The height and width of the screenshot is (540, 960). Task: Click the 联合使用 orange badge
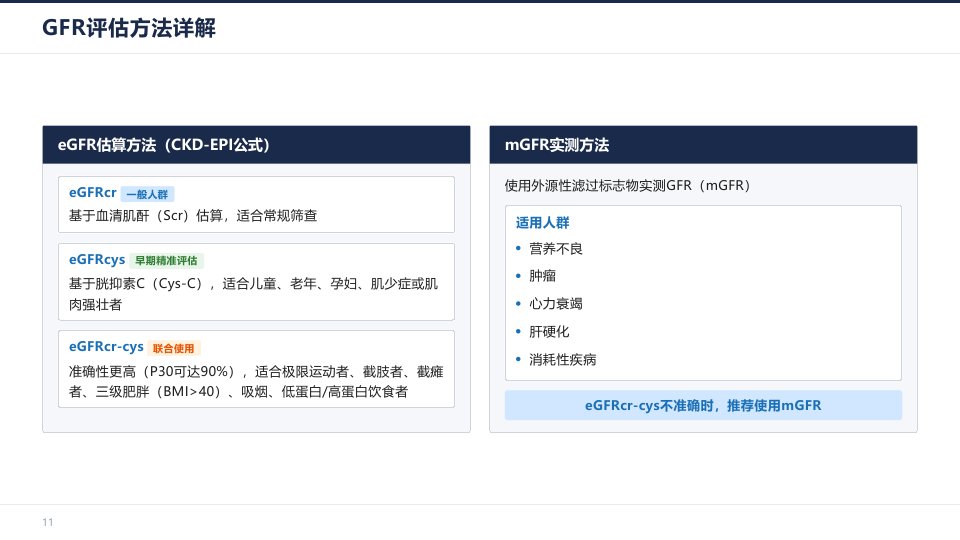(174, 348)
